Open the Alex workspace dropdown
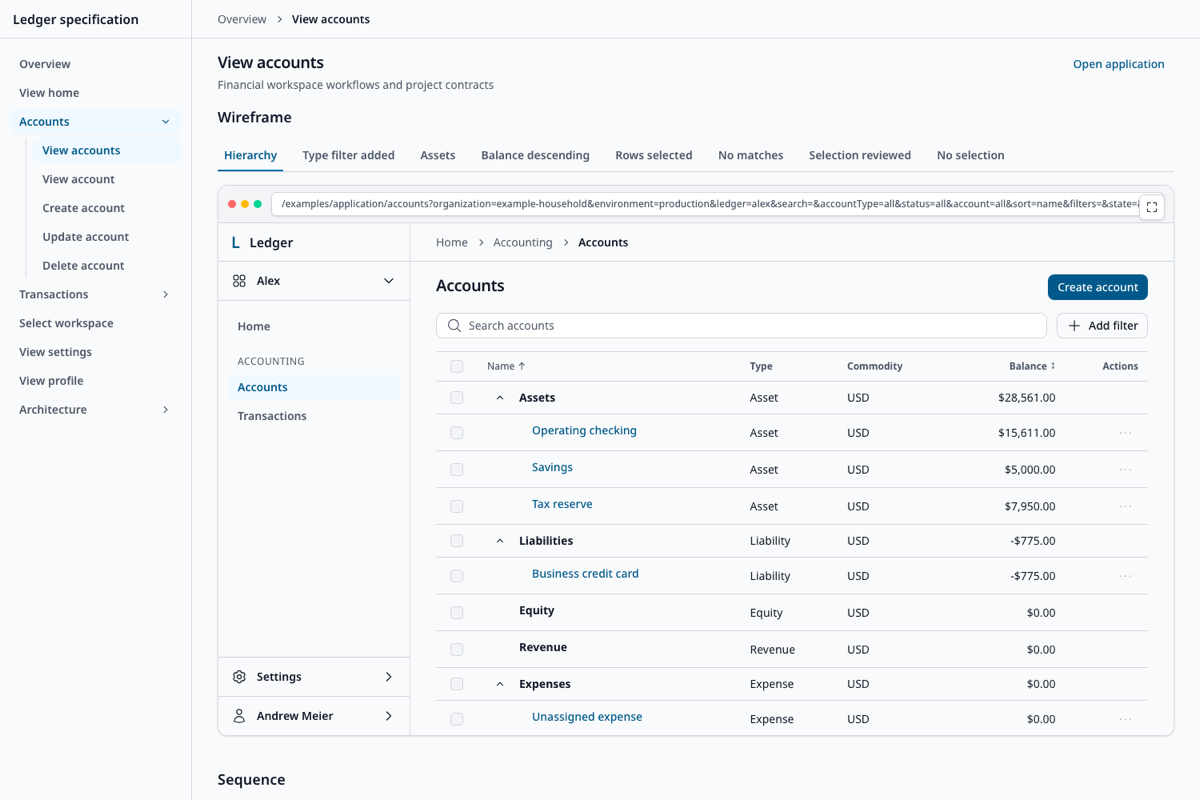This screenshot has height=800, width=1200. pos(314,281)
